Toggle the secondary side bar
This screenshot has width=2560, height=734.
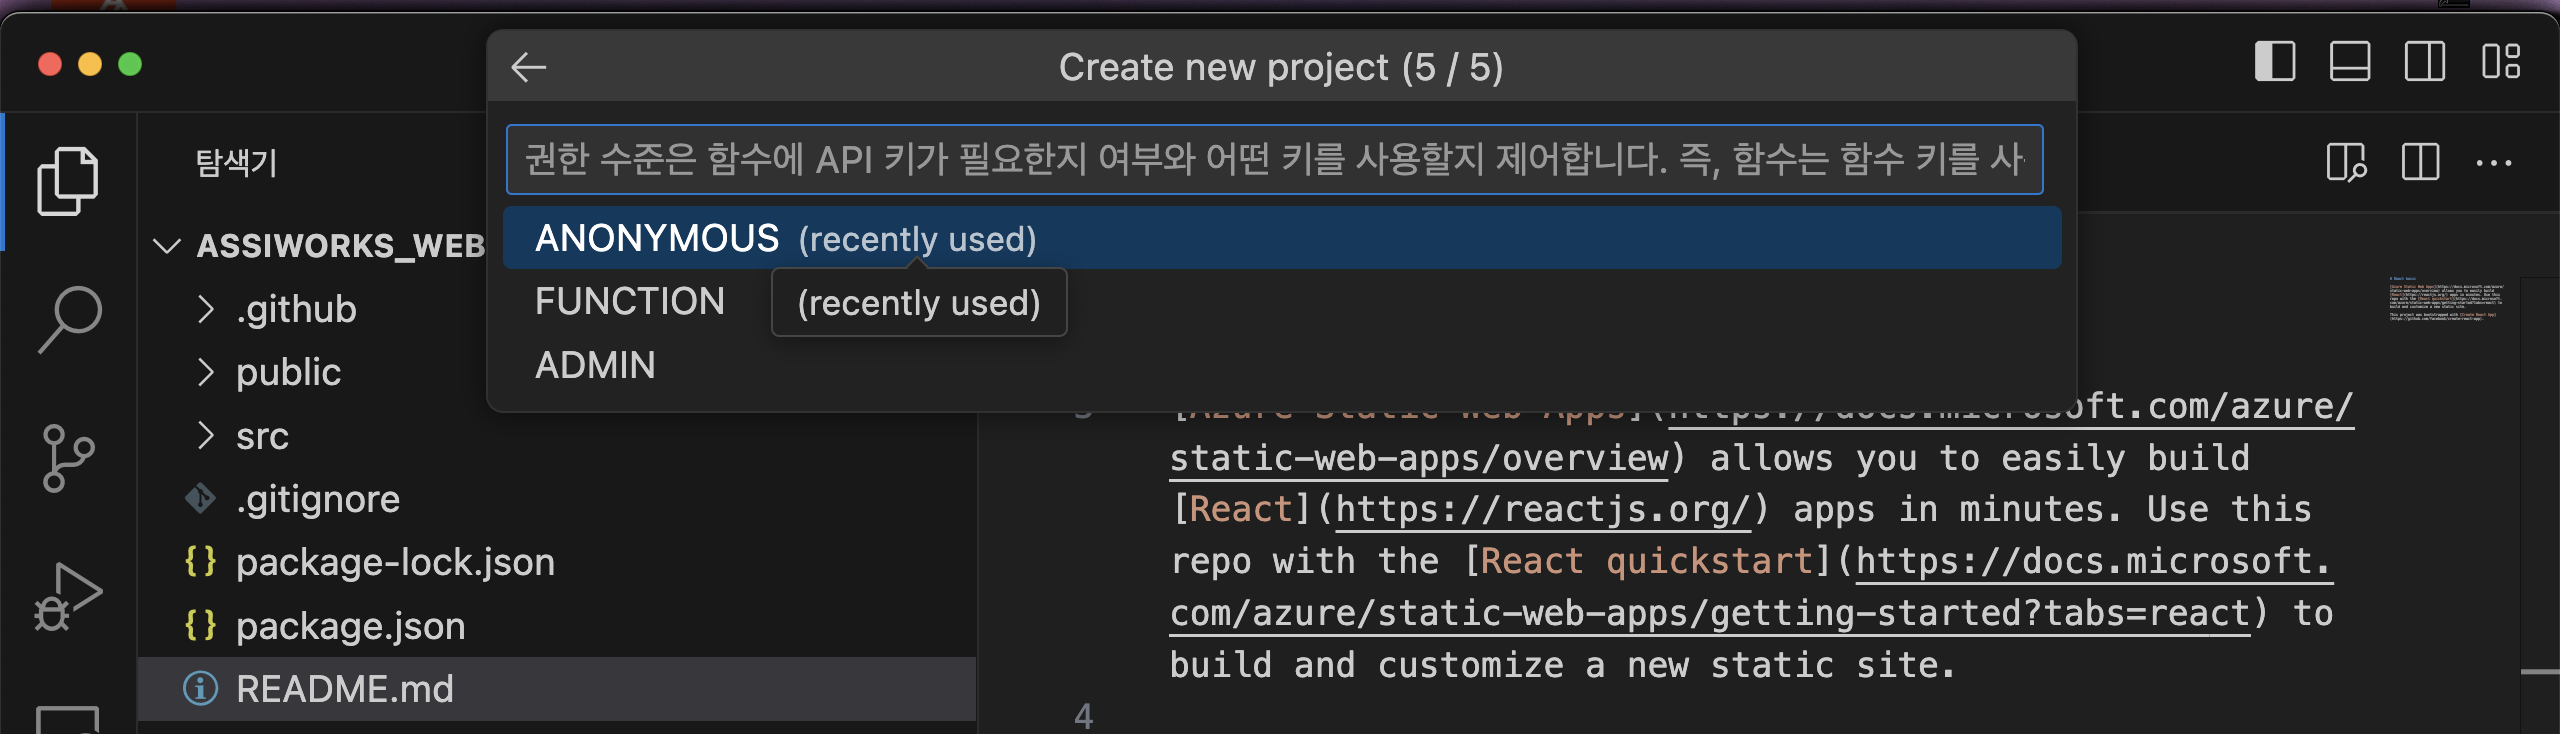[x=2424, y=62]
